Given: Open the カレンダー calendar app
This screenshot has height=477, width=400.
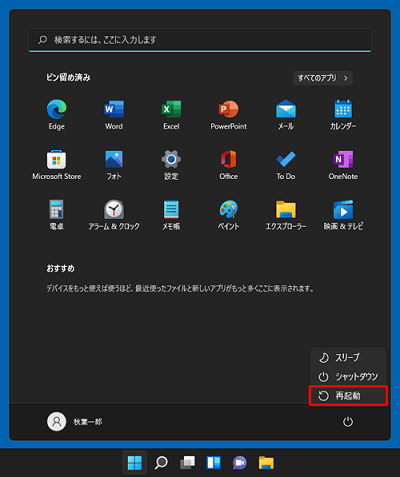Looking at the screenshot, I should (343, 115).
